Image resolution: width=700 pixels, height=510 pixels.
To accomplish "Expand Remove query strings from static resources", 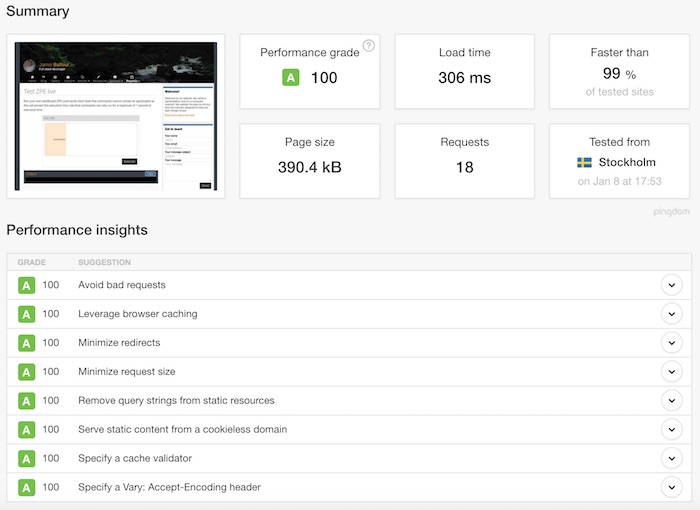I will click(671, 401).
